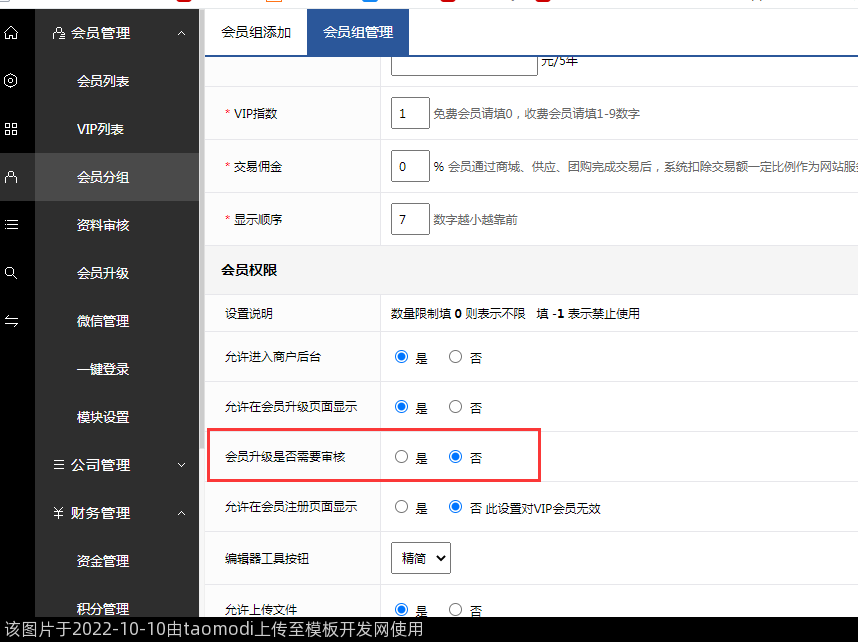This screenshot has width=858, height=642.
Task: Click the home icon in left rail
Action: click(11, 33)
